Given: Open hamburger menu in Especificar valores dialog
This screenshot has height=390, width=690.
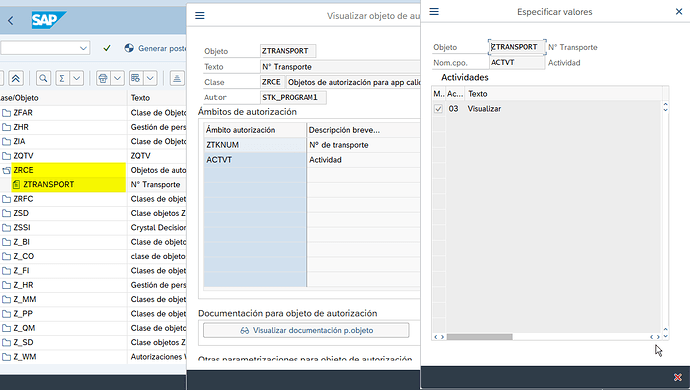Looking at the screenshot, I should click(434, 11).
